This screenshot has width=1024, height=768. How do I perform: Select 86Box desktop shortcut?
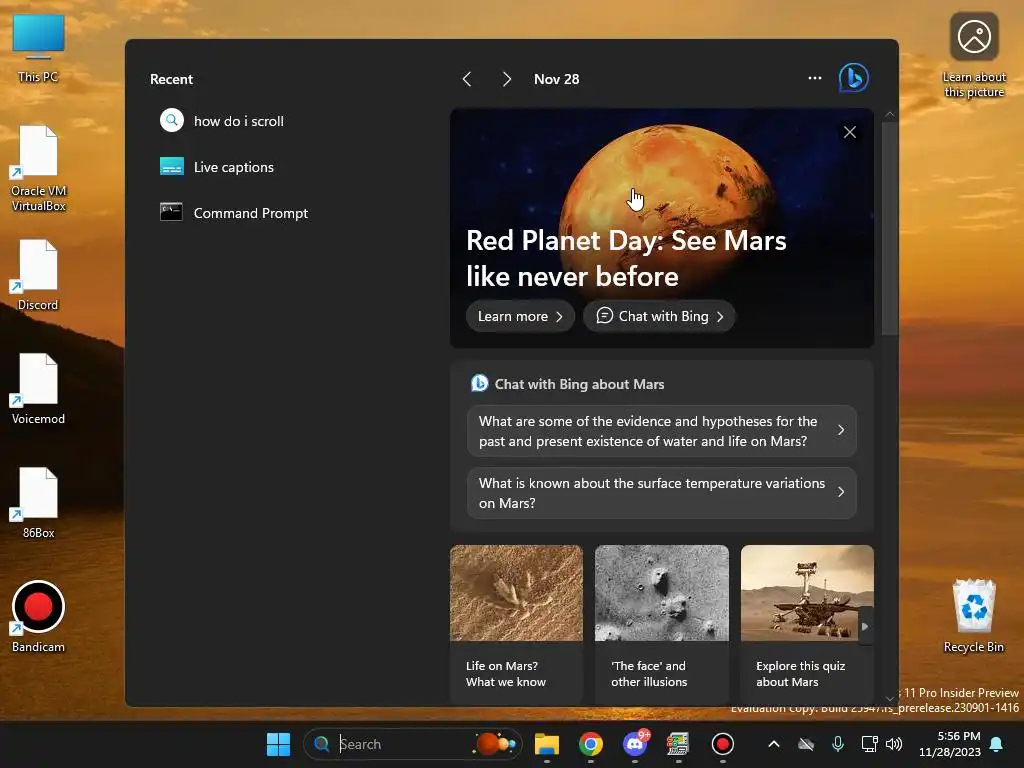pos(38,504)
